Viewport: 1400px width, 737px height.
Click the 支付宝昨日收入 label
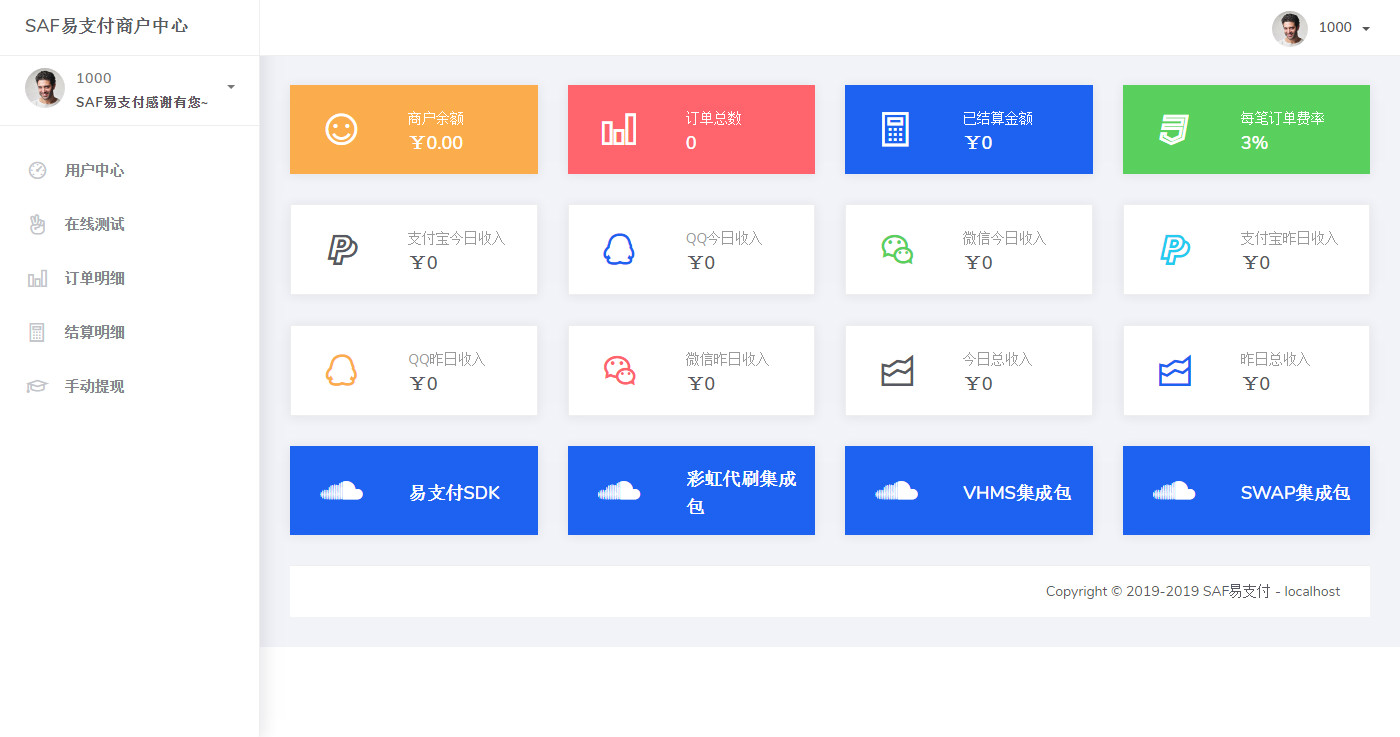pos(1289,238)
